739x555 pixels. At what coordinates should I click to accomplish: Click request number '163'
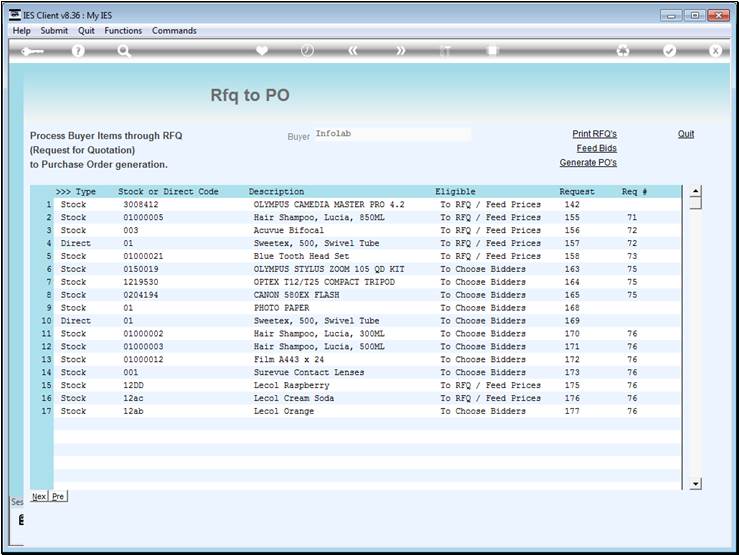tap(572, 269)
